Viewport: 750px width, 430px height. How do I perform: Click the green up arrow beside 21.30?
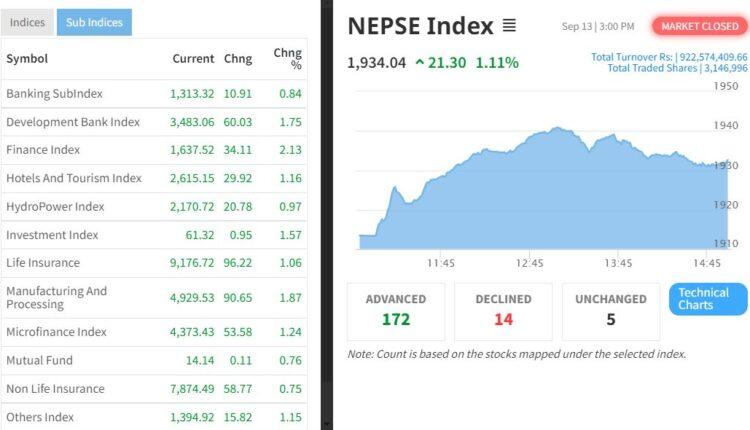click(418, 63)
